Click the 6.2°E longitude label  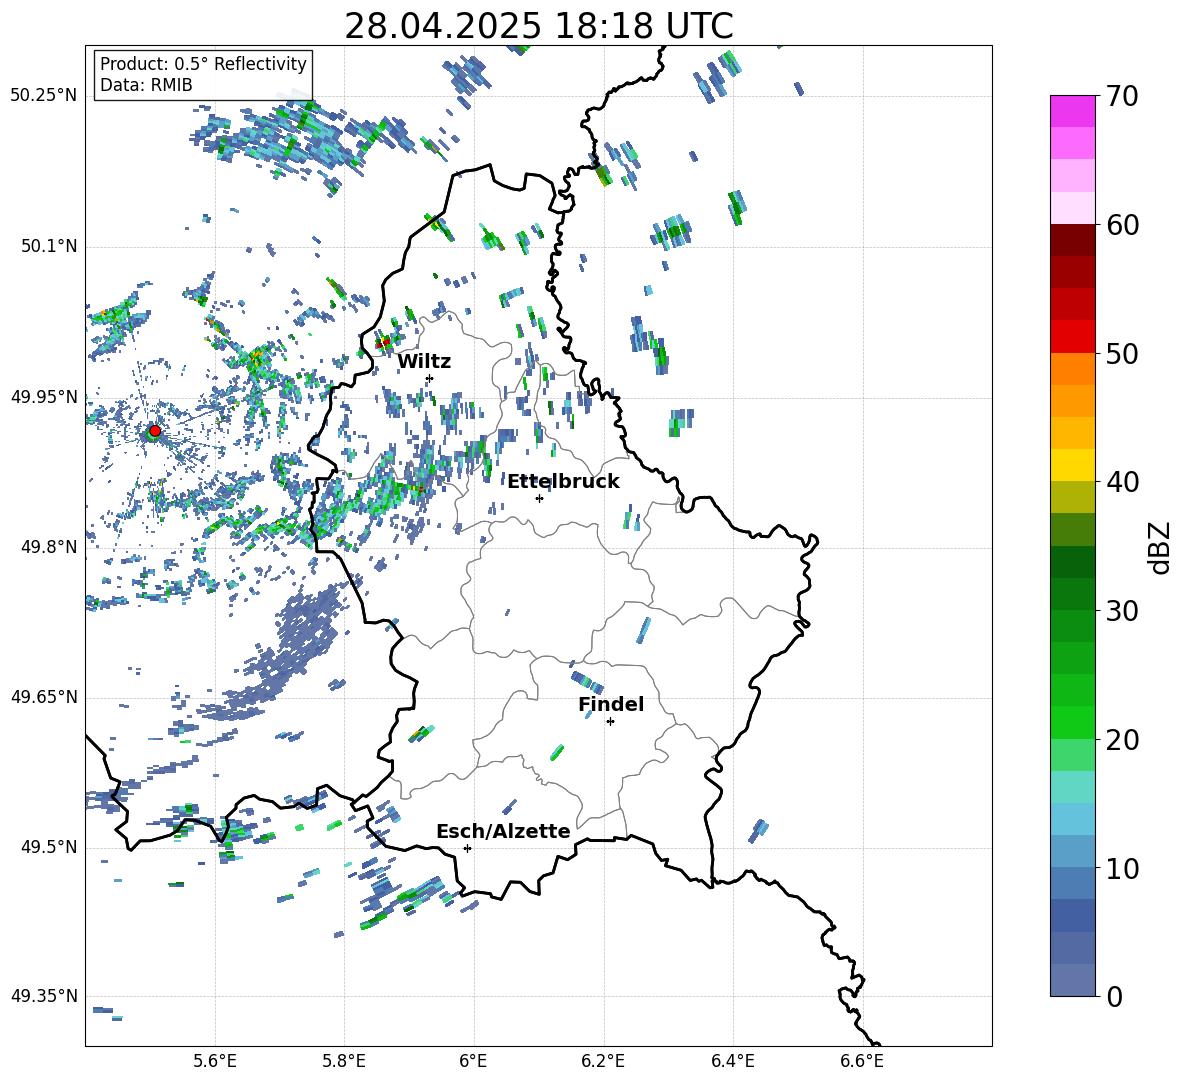coord(603,1061)
